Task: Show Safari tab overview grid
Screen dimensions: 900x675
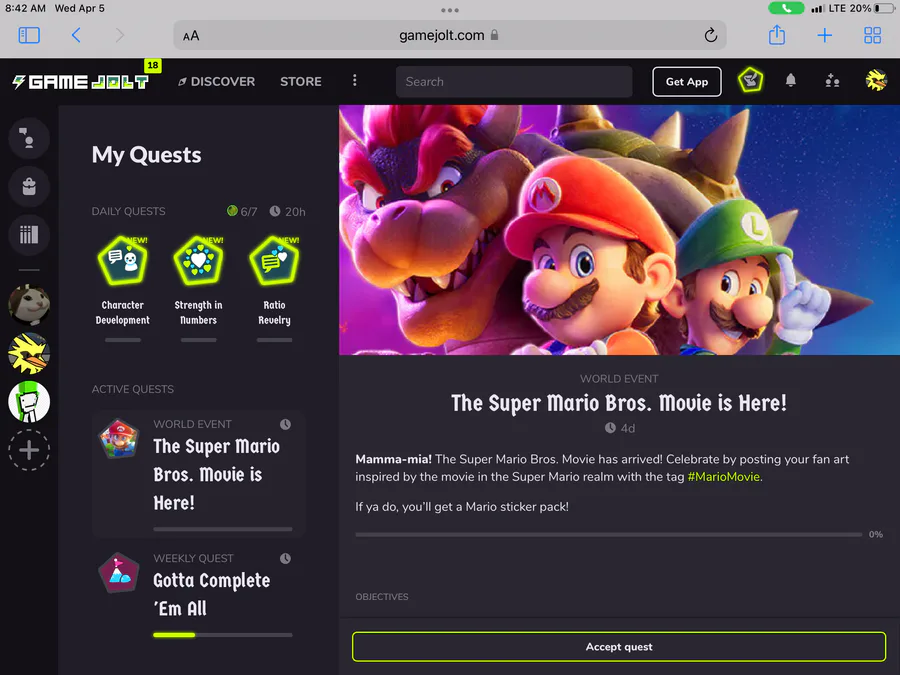Action: (872, 36)
